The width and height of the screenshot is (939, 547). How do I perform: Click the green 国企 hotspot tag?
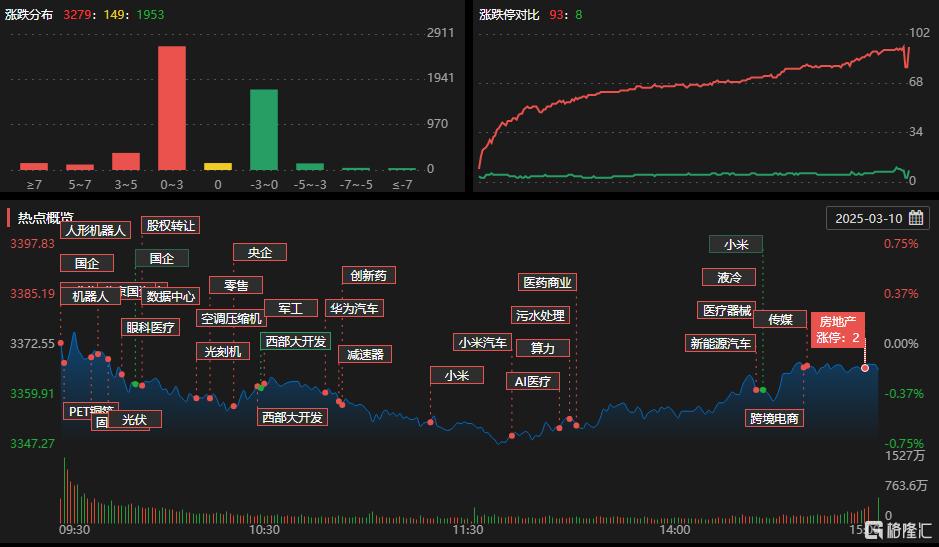click(162, 258)
